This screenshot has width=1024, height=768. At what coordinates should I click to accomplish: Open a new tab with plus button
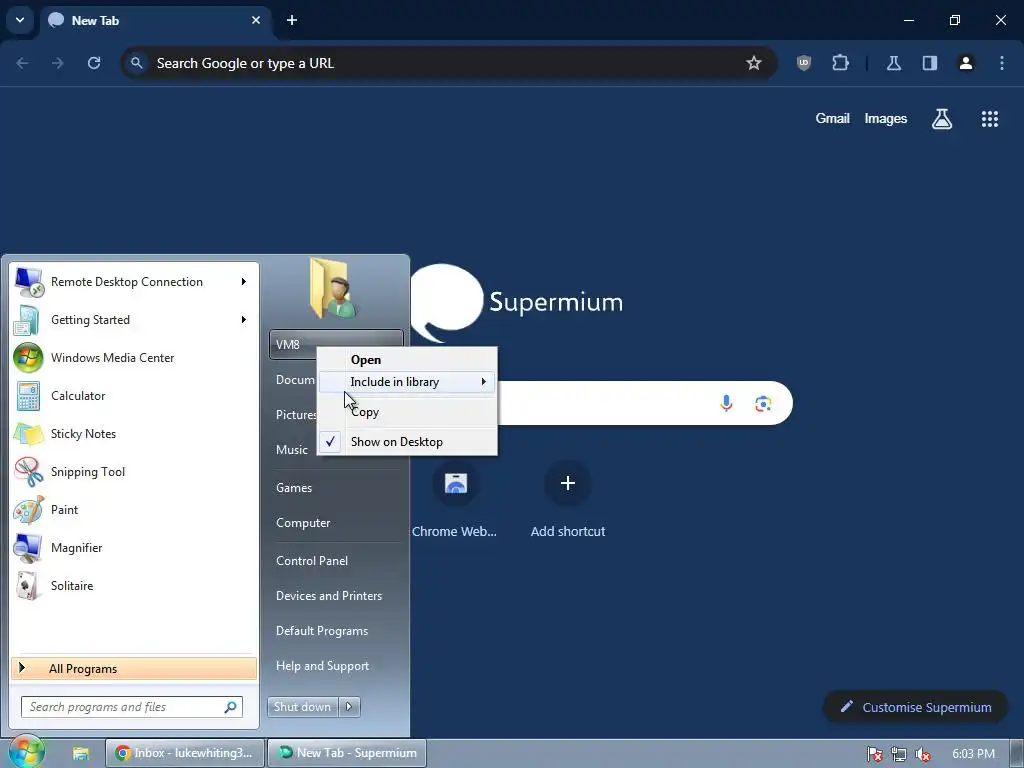292,20
